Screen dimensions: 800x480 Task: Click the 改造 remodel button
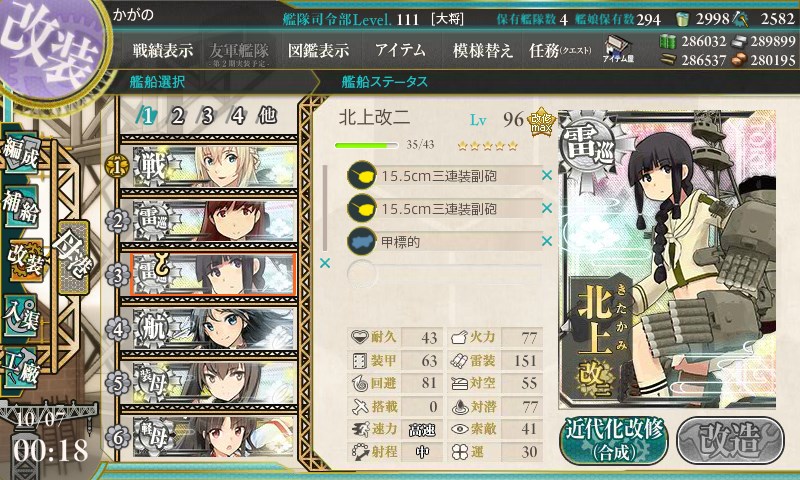(x=730, y=440)
